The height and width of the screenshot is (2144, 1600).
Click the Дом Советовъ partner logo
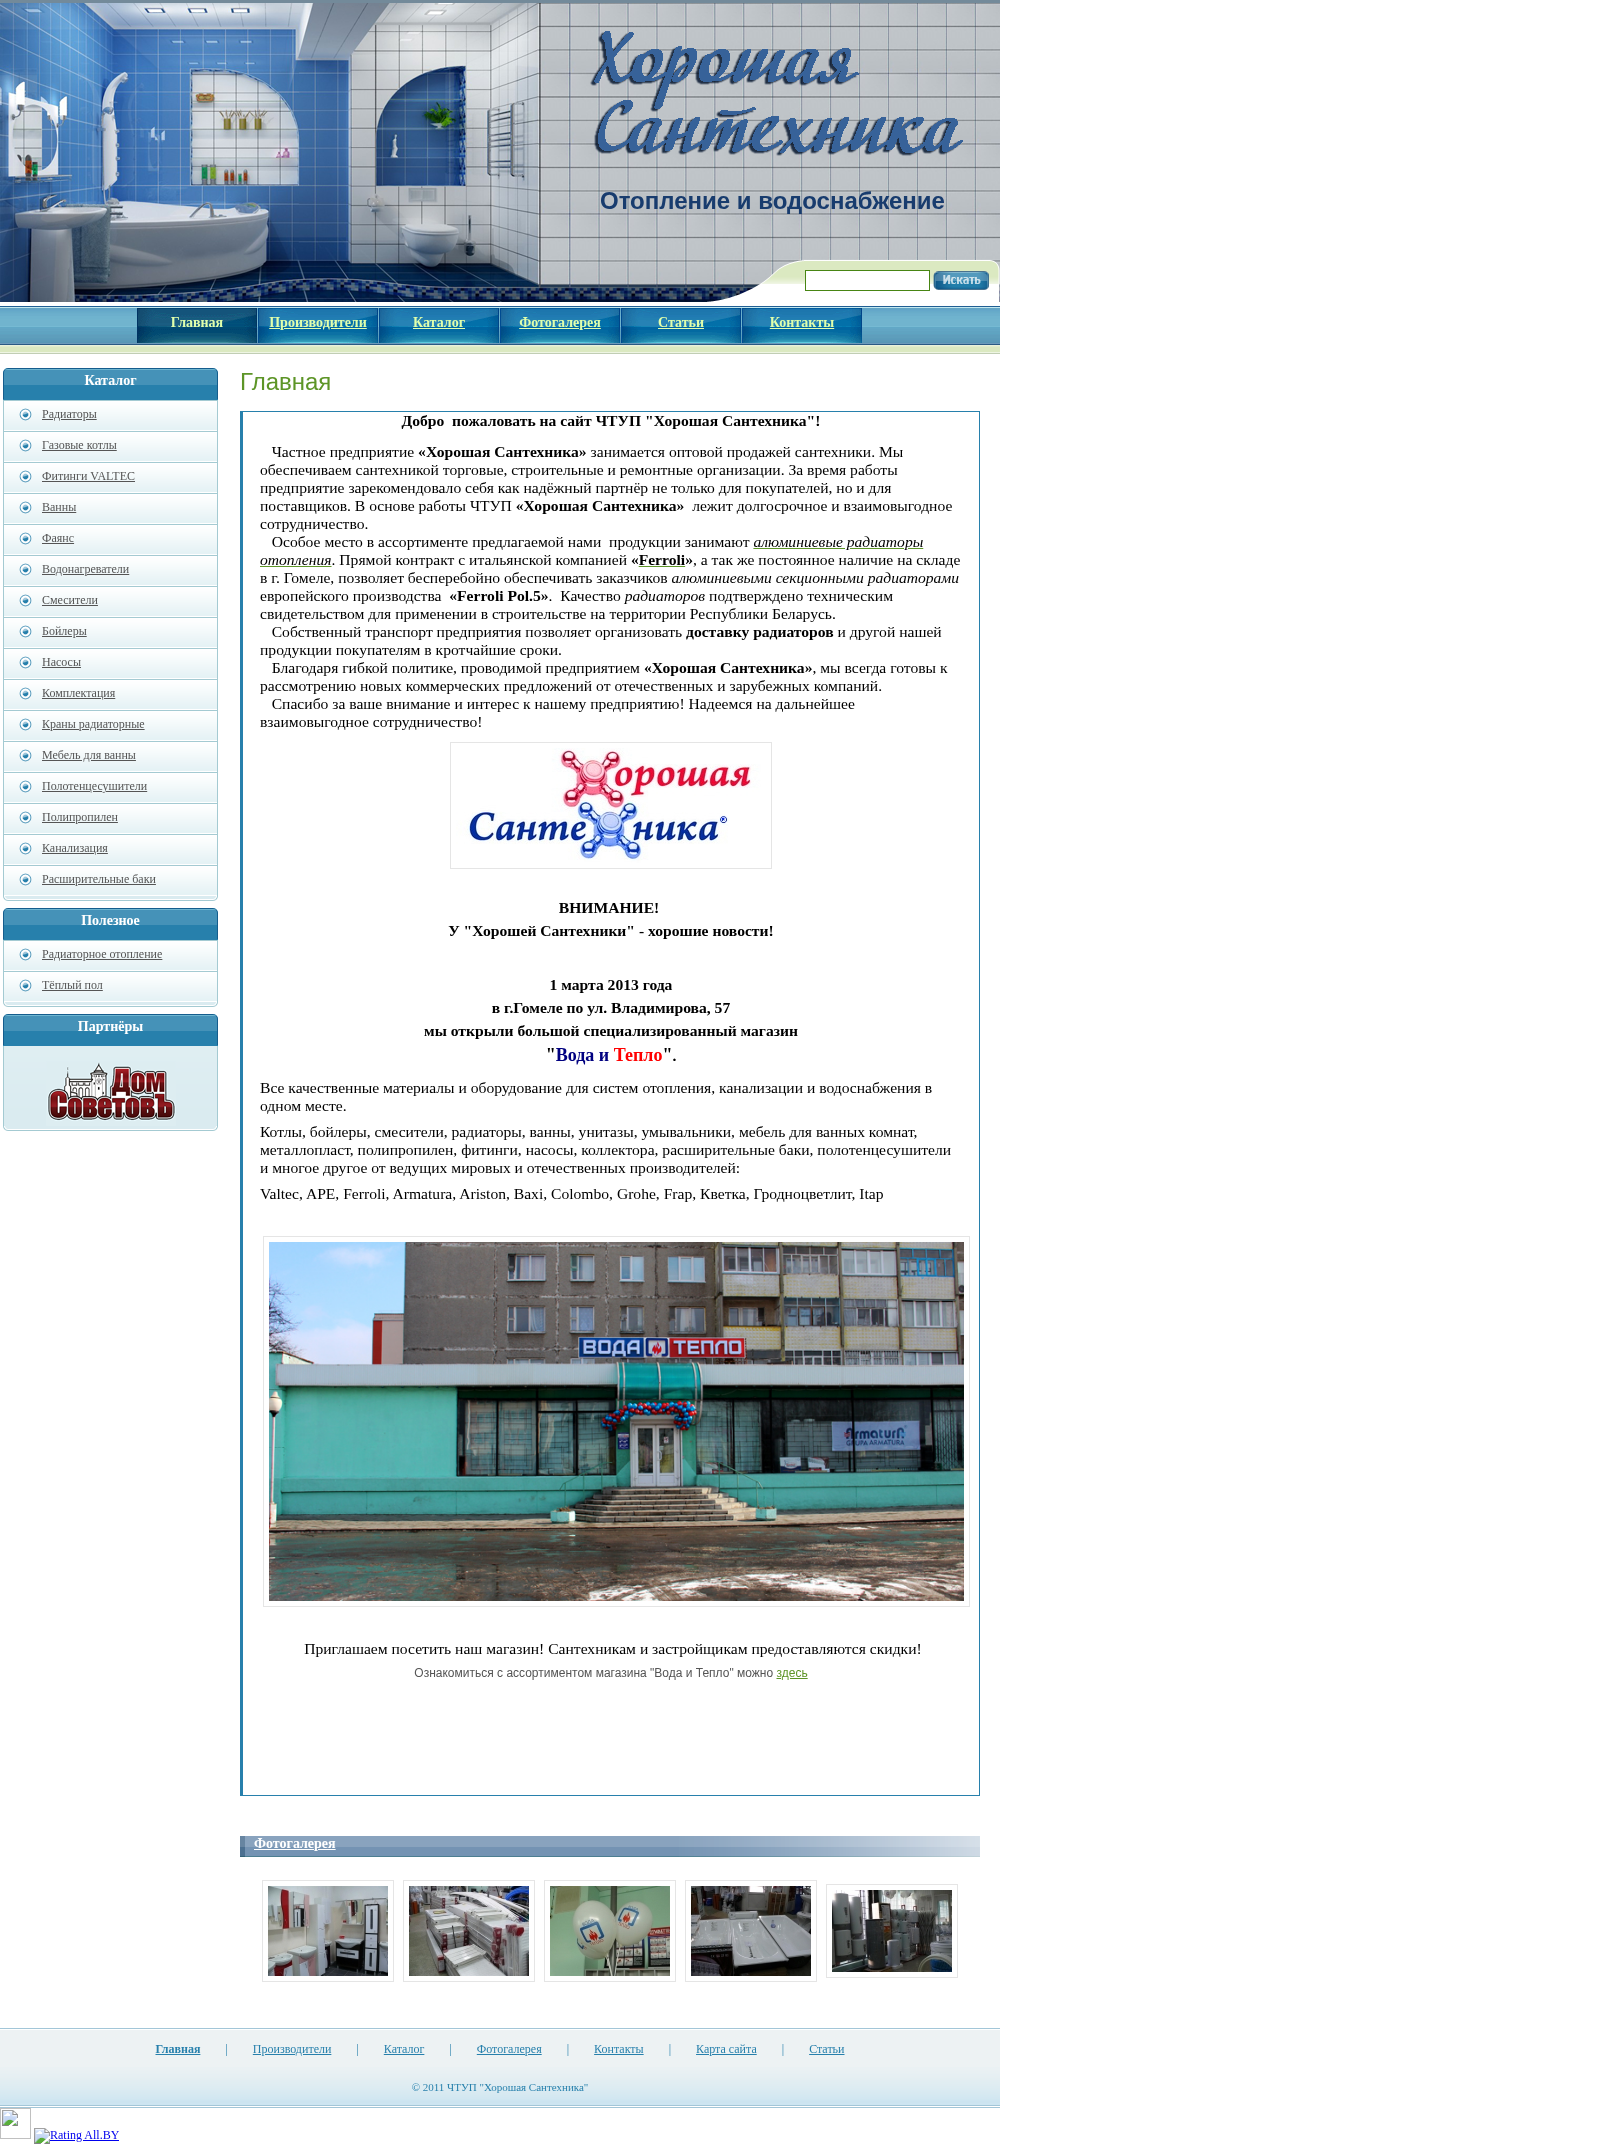(111, 1092)
